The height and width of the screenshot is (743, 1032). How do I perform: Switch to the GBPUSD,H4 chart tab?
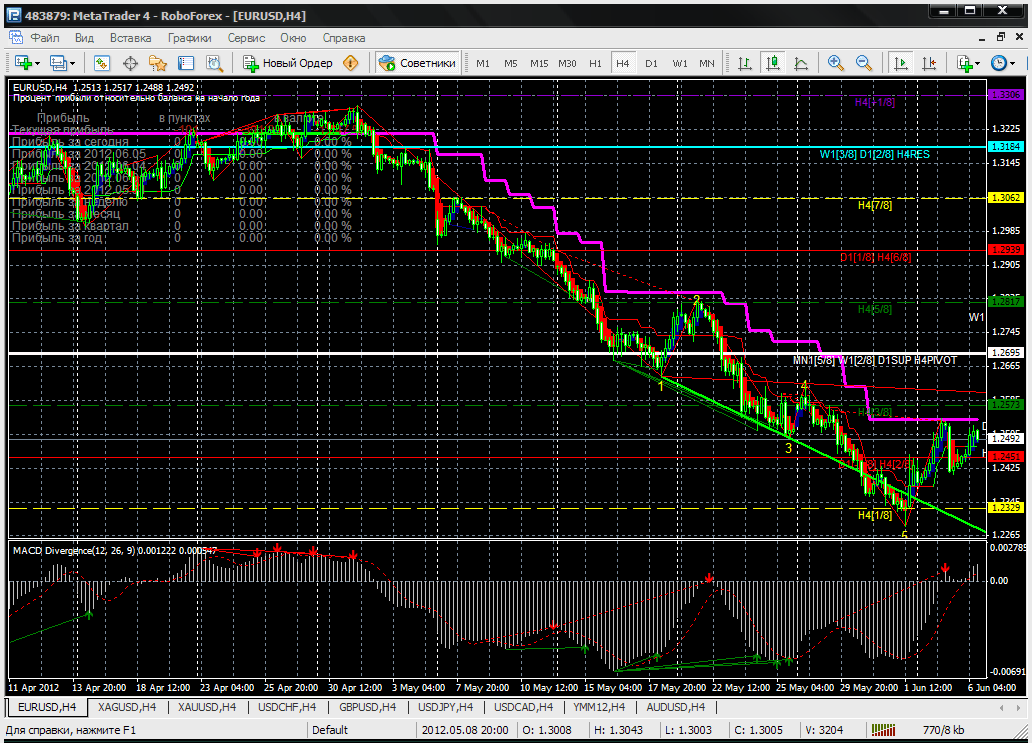coord(366,708)
